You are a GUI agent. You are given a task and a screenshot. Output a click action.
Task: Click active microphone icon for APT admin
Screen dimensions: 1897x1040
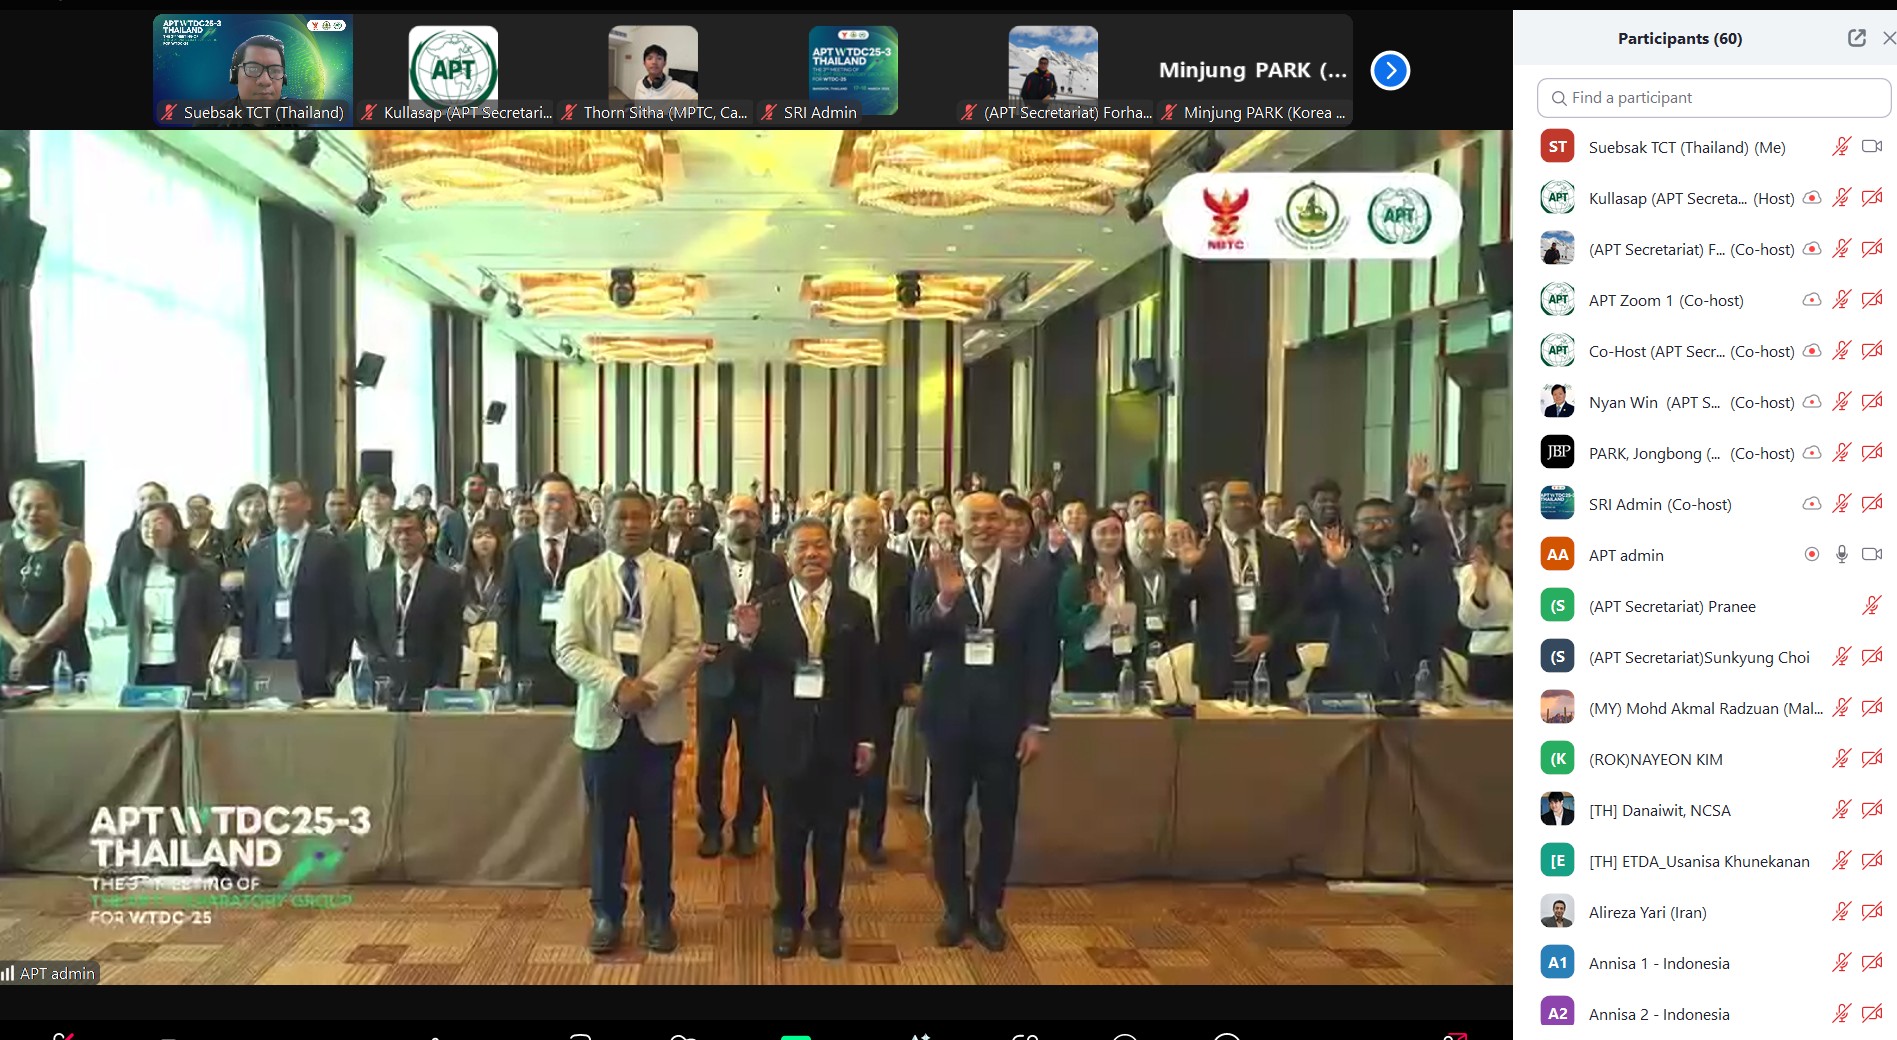click(1841, 555)
